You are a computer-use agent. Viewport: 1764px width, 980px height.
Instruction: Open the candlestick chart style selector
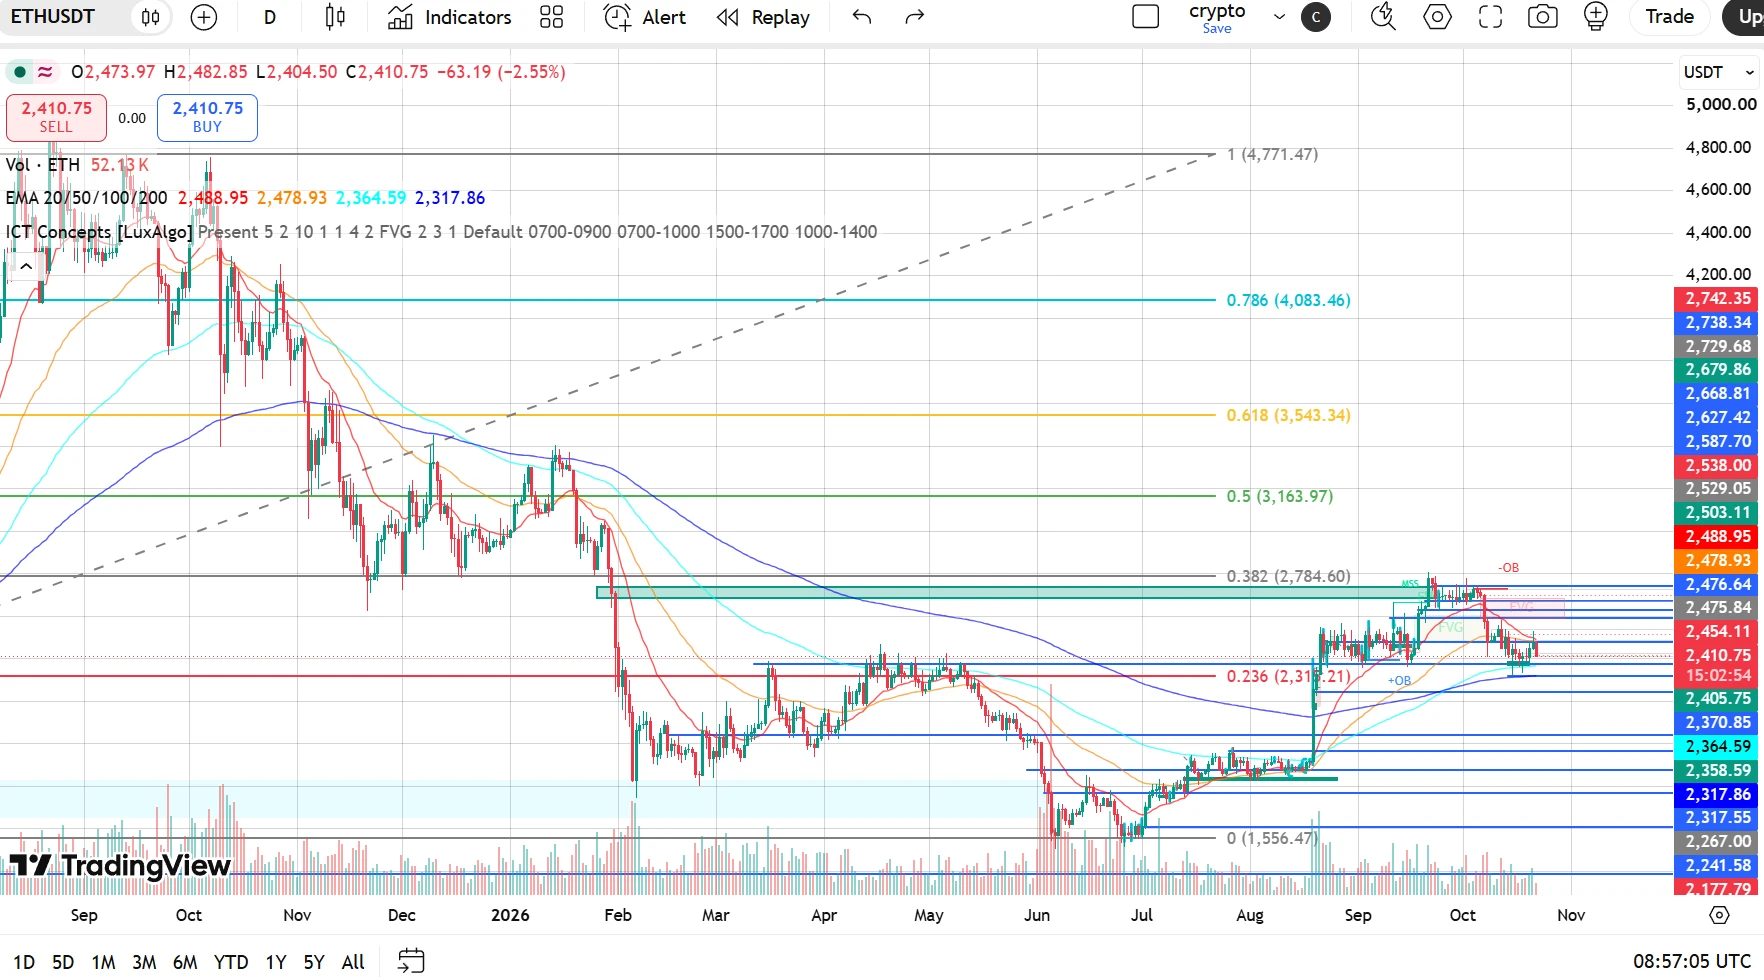click(335, 17)
